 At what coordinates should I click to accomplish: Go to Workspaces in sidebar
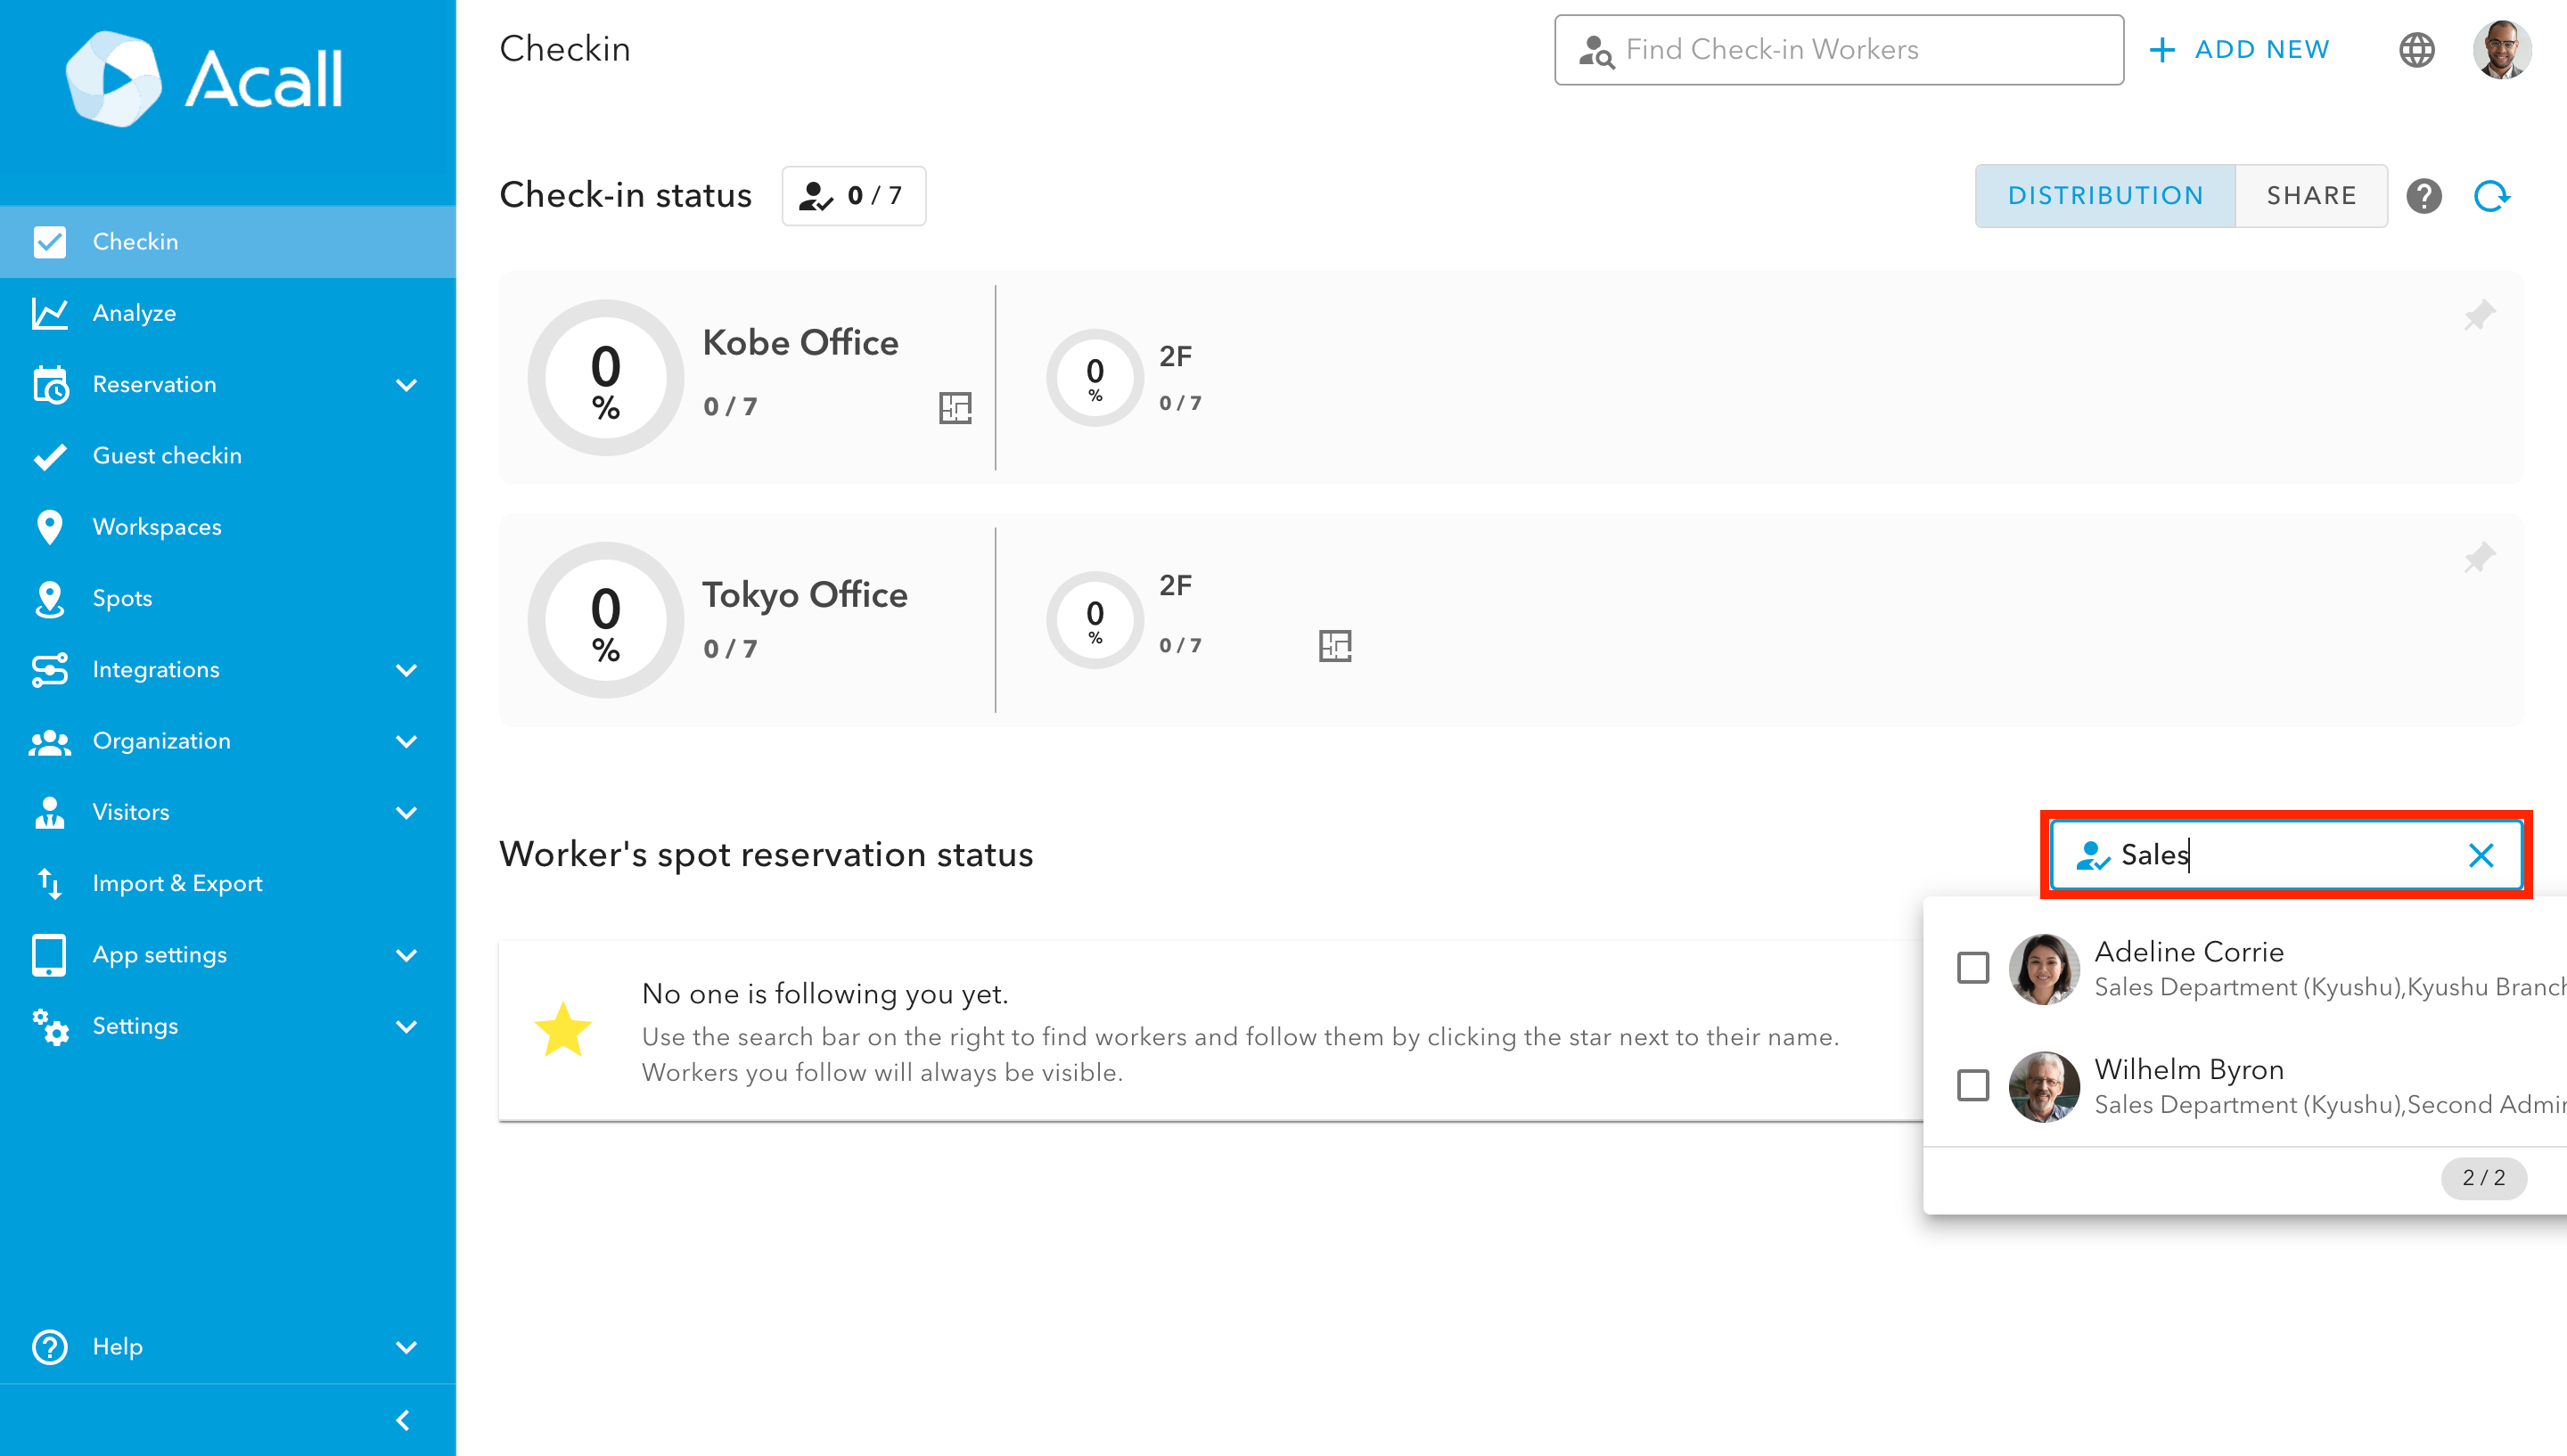pos(156,527)
